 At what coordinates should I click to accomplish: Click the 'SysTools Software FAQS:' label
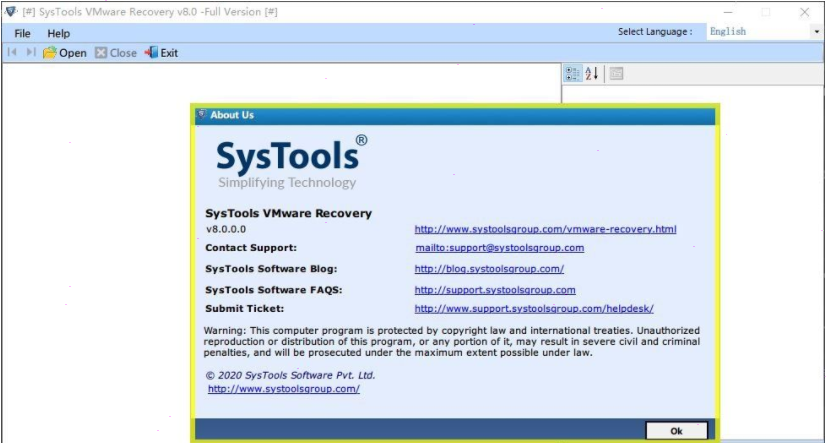coord(273,290)
